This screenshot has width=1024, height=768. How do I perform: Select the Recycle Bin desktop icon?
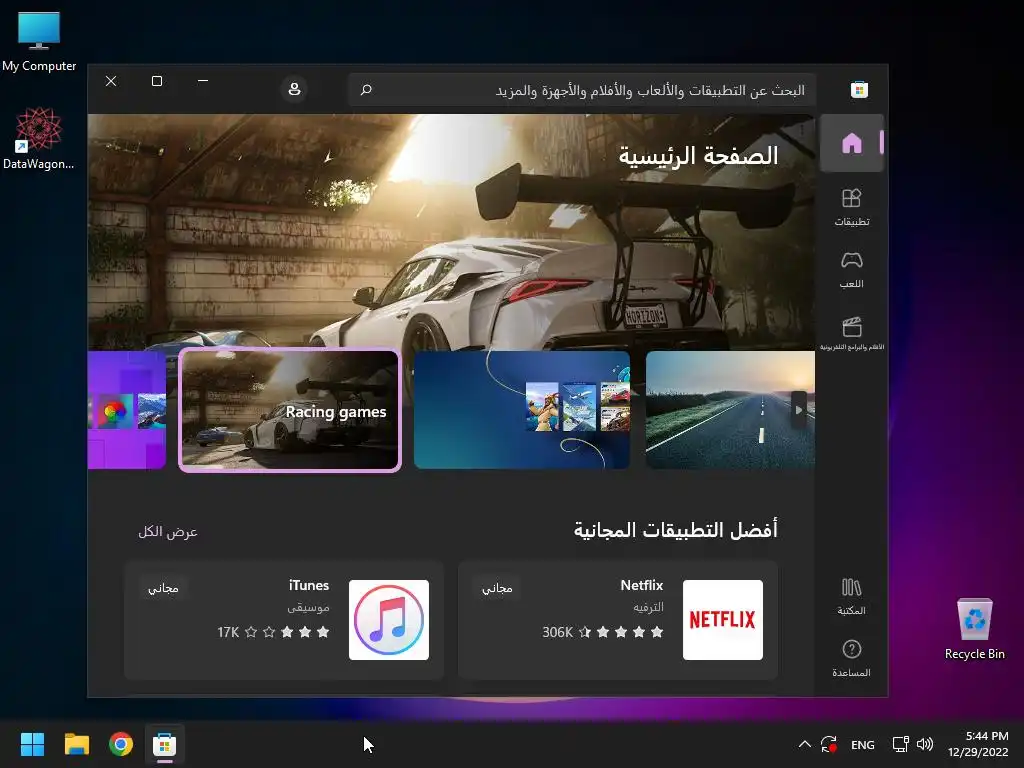(x=974, y=630)
